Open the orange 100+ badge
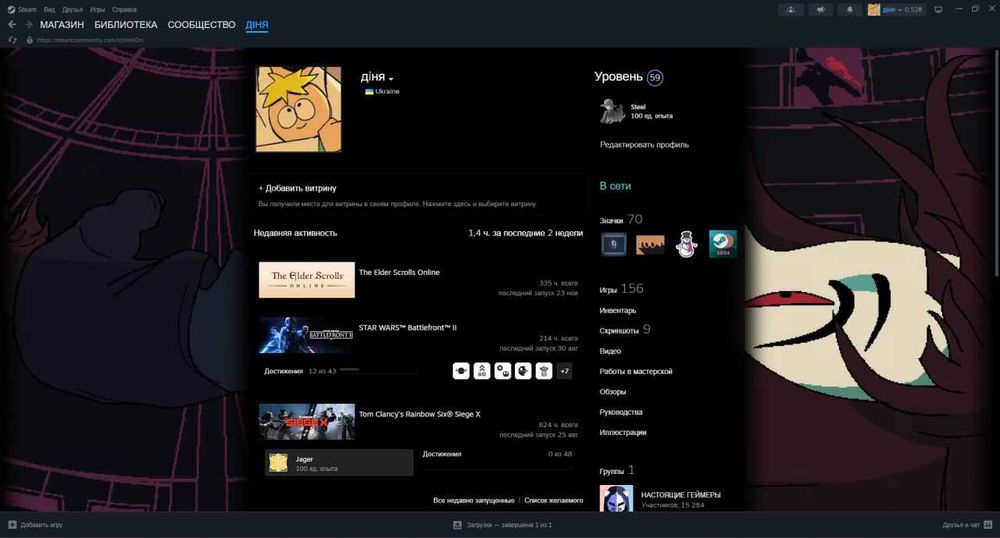The height and width of the screenshot is (538, 1000). 650,244
